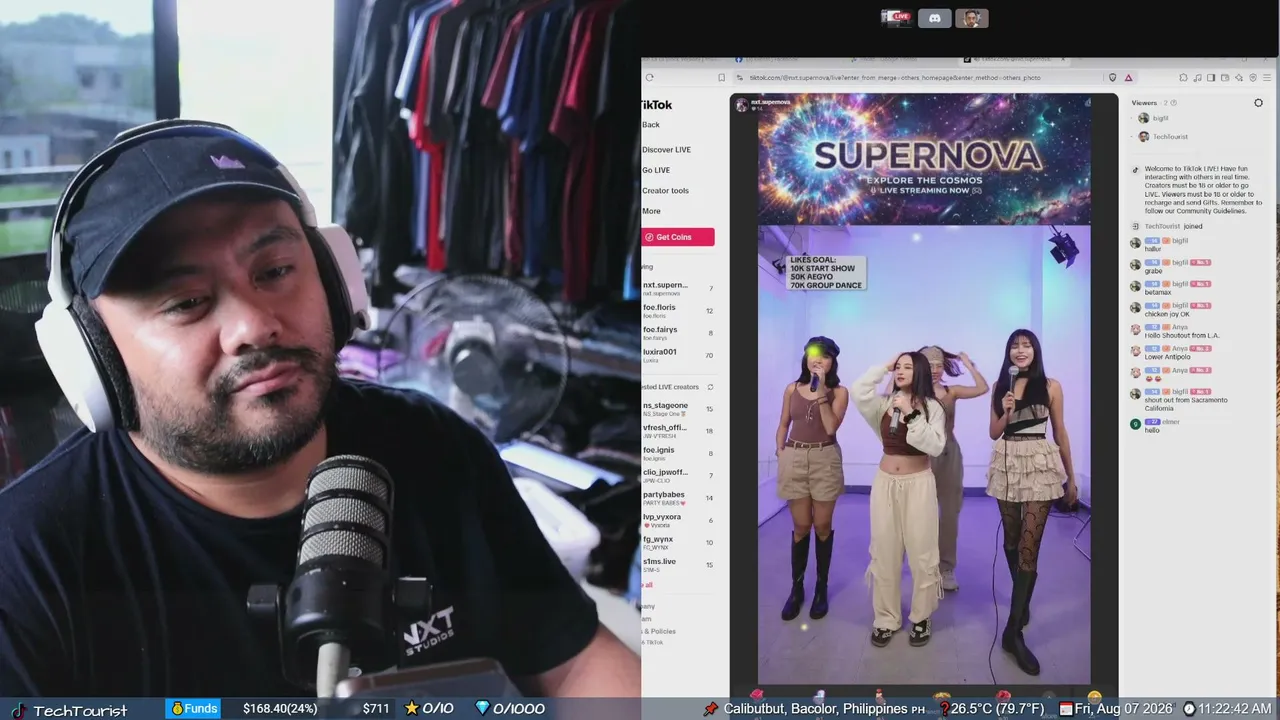
Task: Open the luxira001 live channel
Action: pyautogui.click(x=678, y=355)
